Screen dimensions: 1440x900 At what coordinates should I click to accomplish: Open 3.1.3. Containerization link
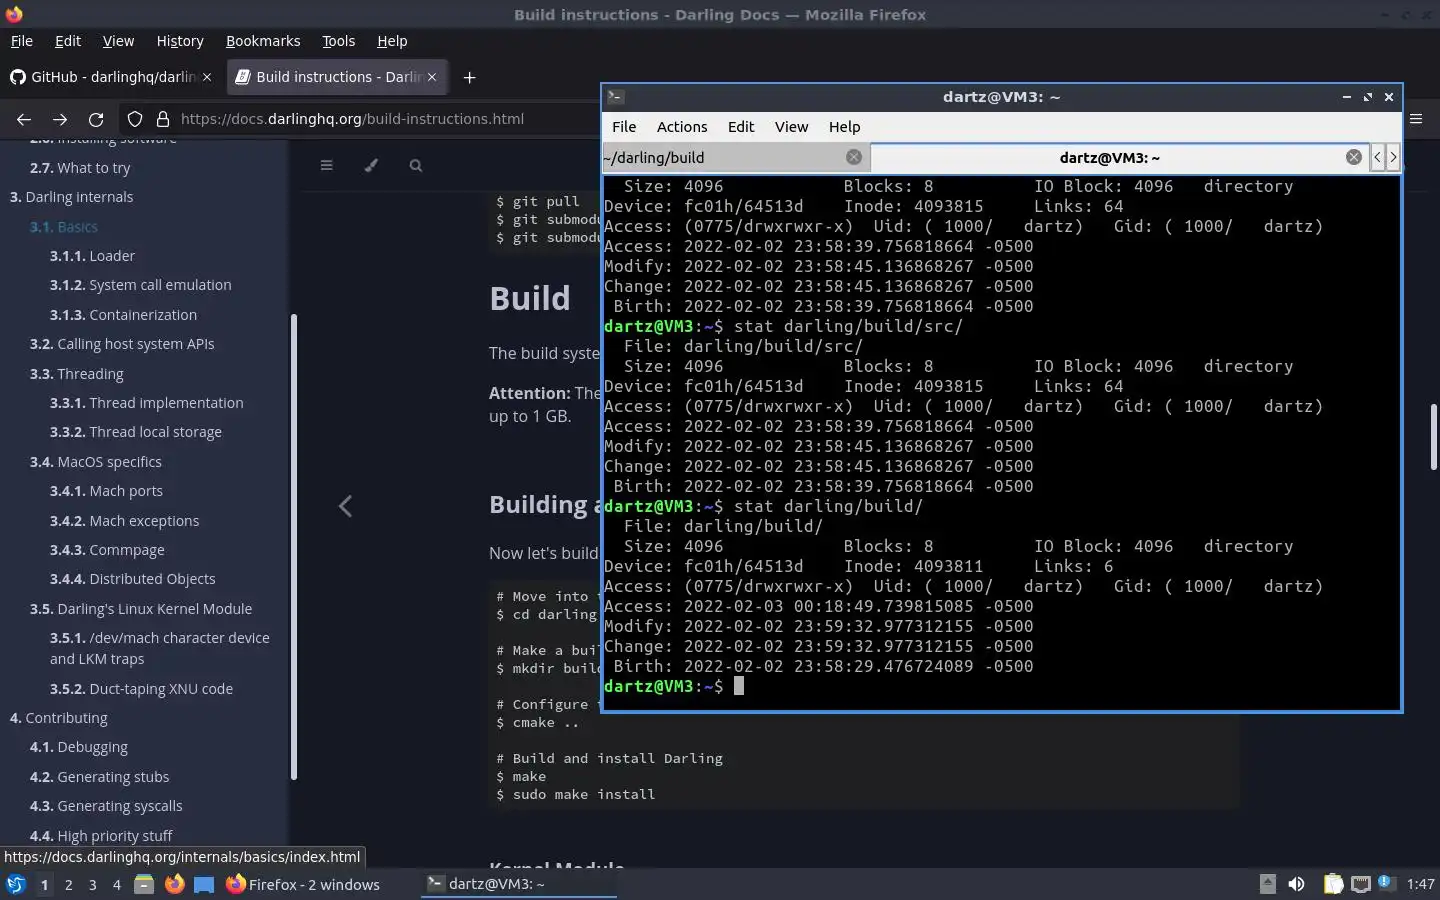[123, 315]
